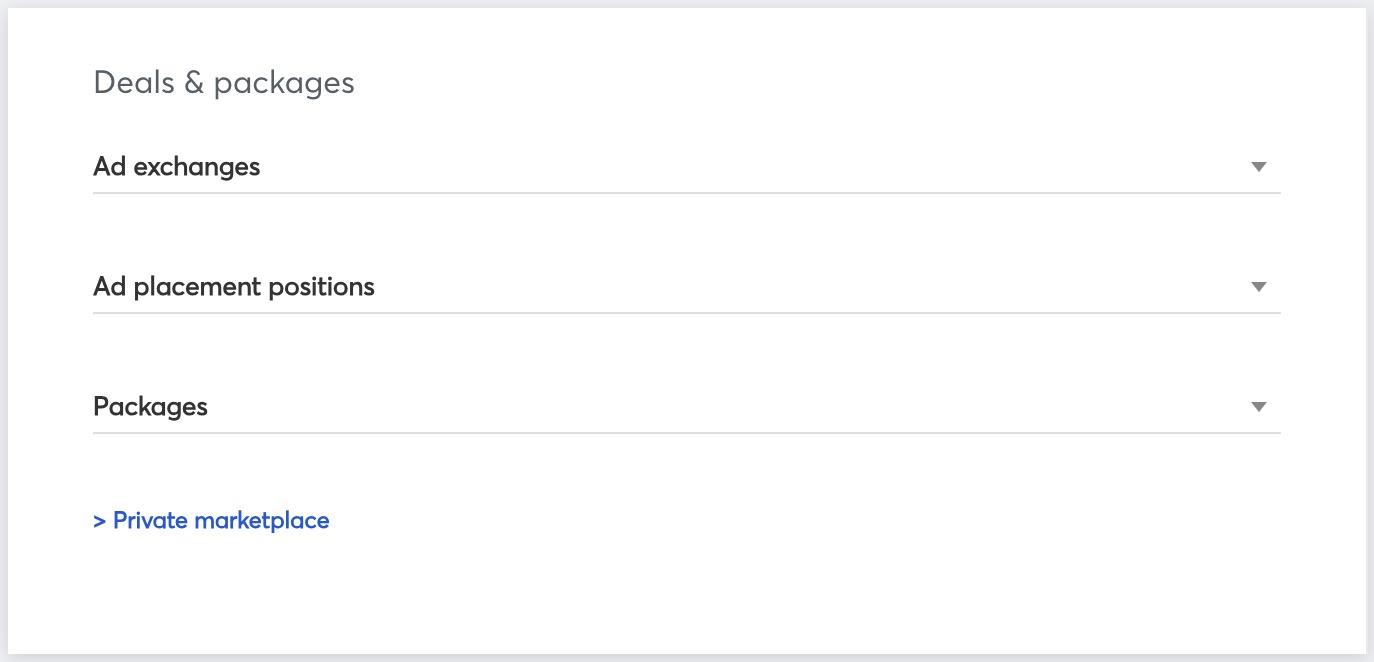The height and width of the screenshot is (662, 1374).
Task: Select the Packages label text
Action: click(x=151, y=407)
